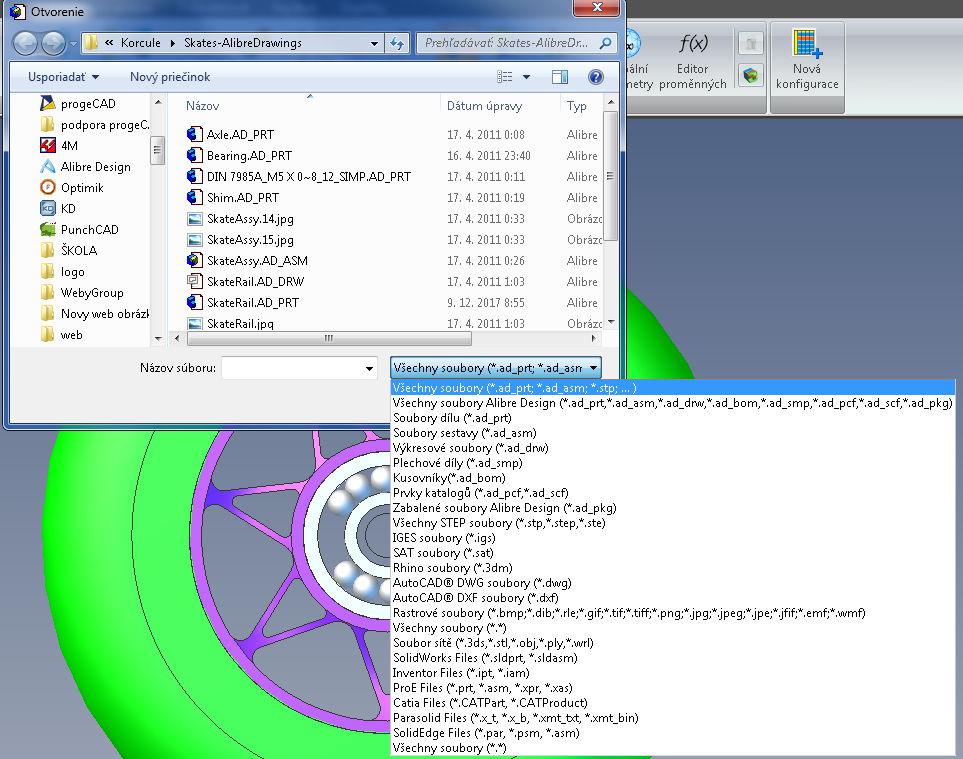The image size is (963, 759).
Task: Click the search magnifier icon
Action: point(606,43)
